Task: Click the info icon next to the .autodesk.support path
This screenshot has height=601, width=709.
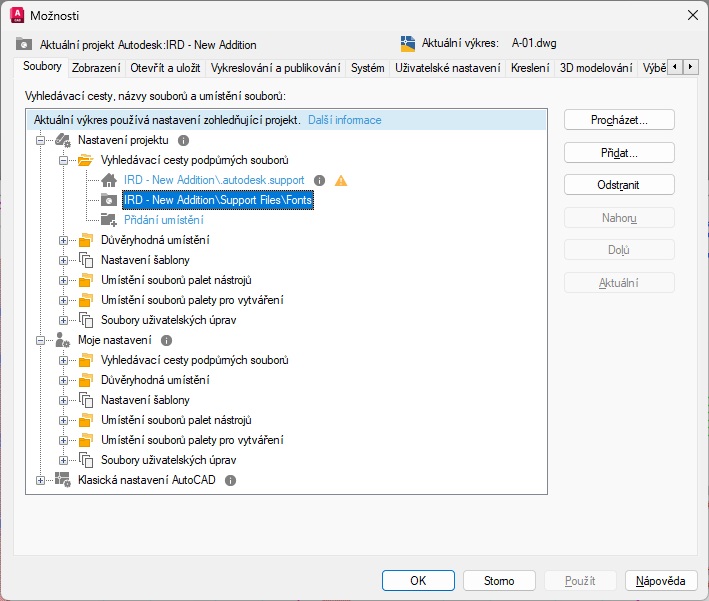Action: click(x=319, y=181)
